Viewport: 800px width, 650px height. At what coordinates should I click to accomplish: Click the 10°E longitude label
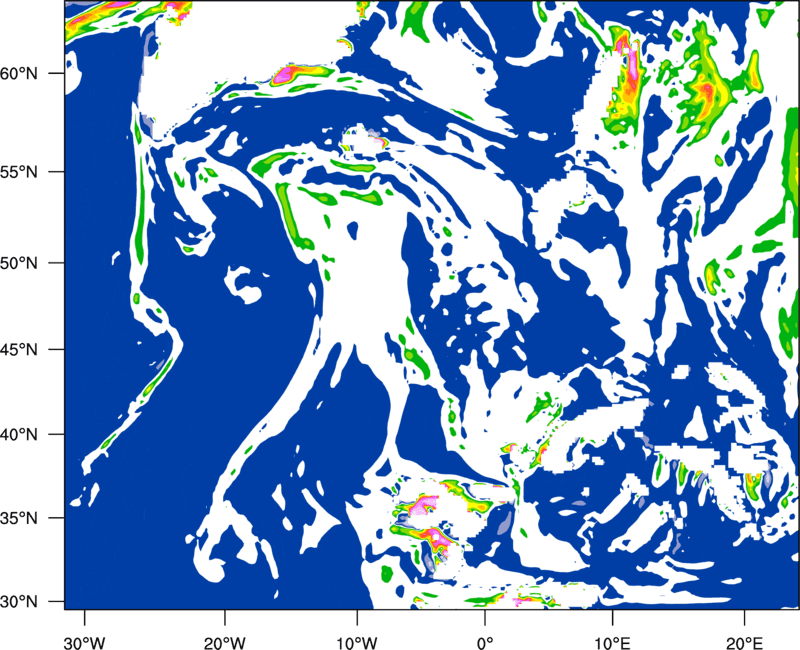(612, 642)
